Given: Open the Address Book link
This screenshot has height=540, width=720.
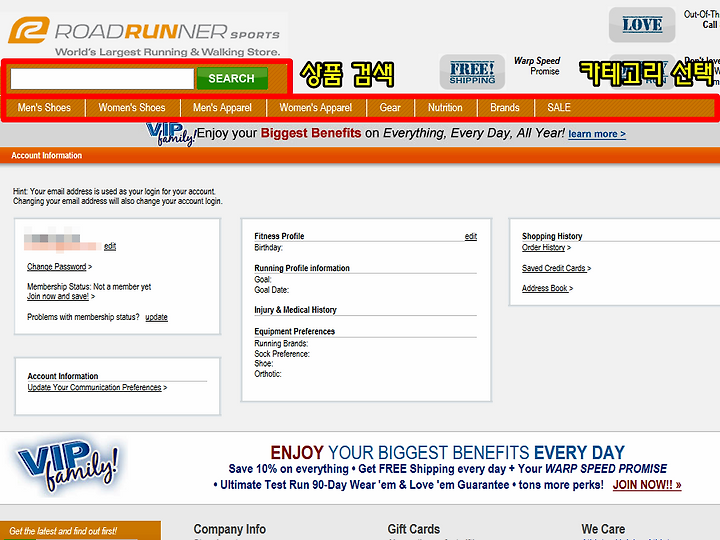Looking at the screenshot, I should [x=545, y=288].
